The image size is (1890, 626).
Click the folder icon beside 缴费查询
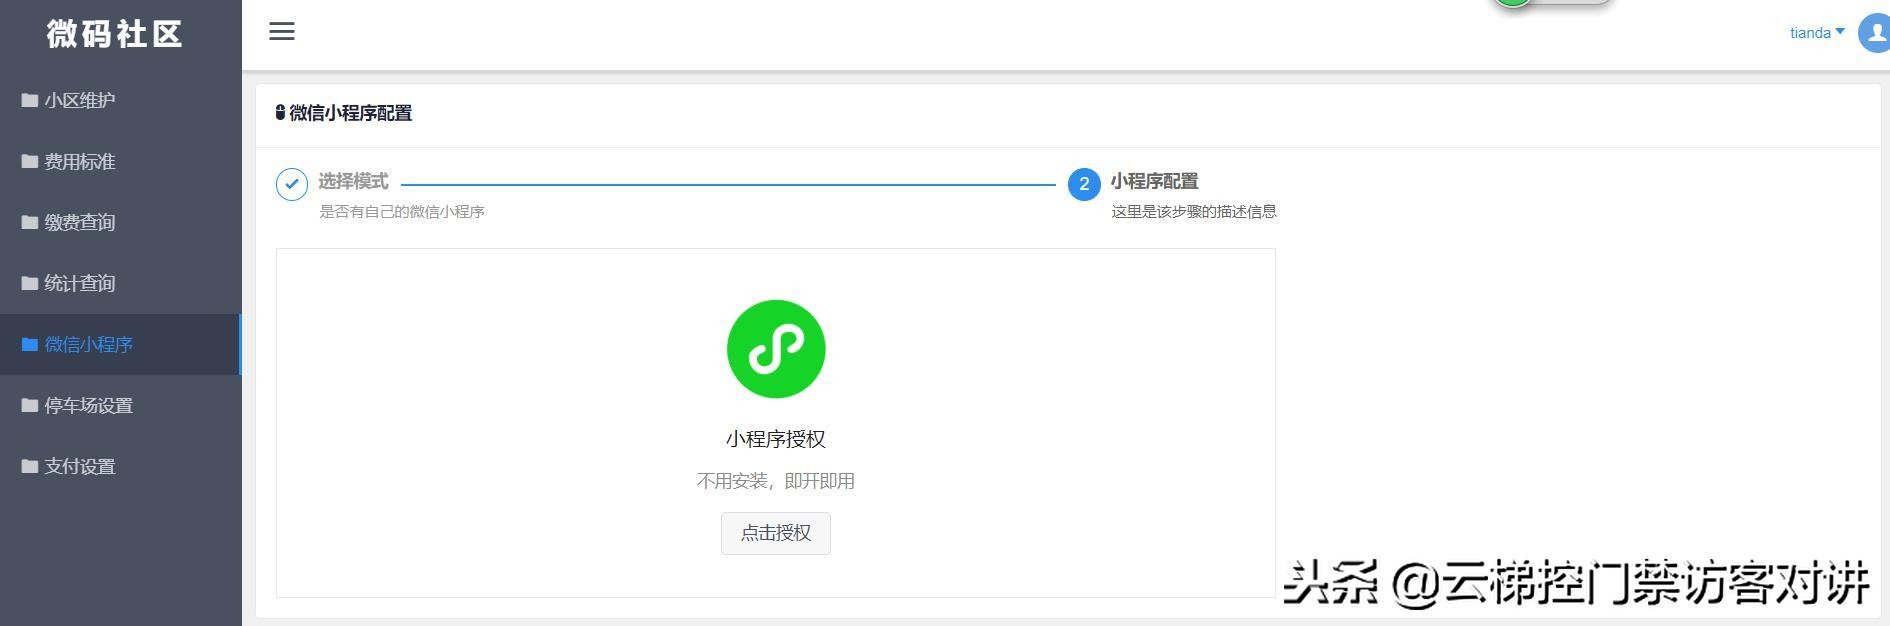[x=30, y=222]
